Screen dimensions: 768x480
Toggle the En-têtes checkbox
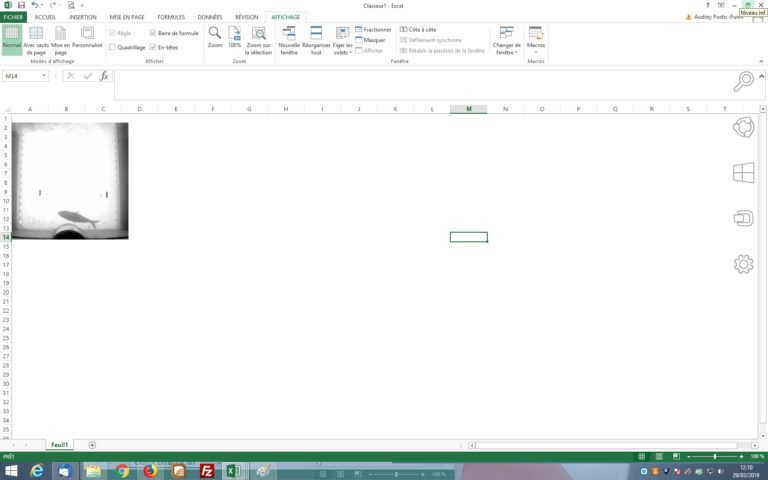[x=153, y=46]
